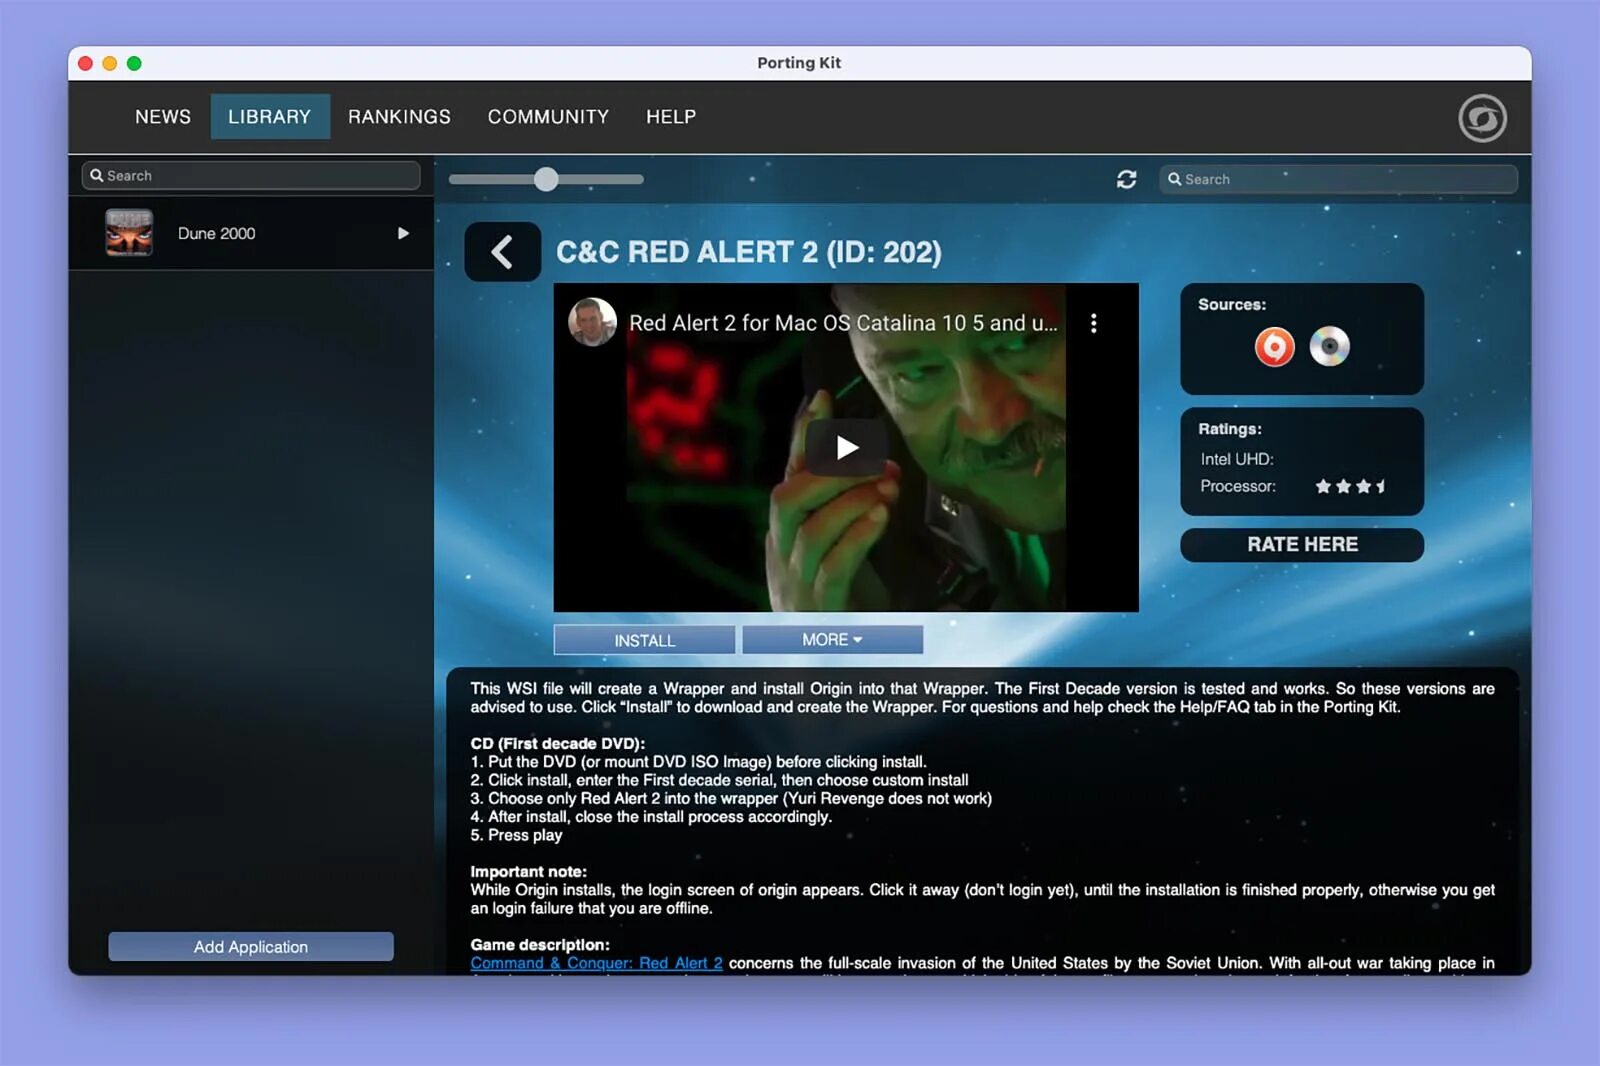Close the Porting Kit window

pos(86,63)
